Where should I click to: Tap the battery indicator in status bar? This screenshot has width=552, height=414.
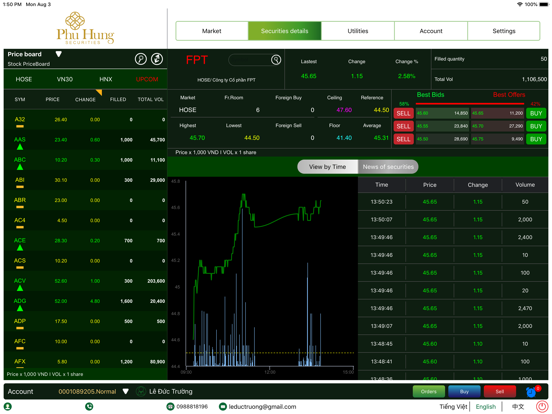click(544, 4)
